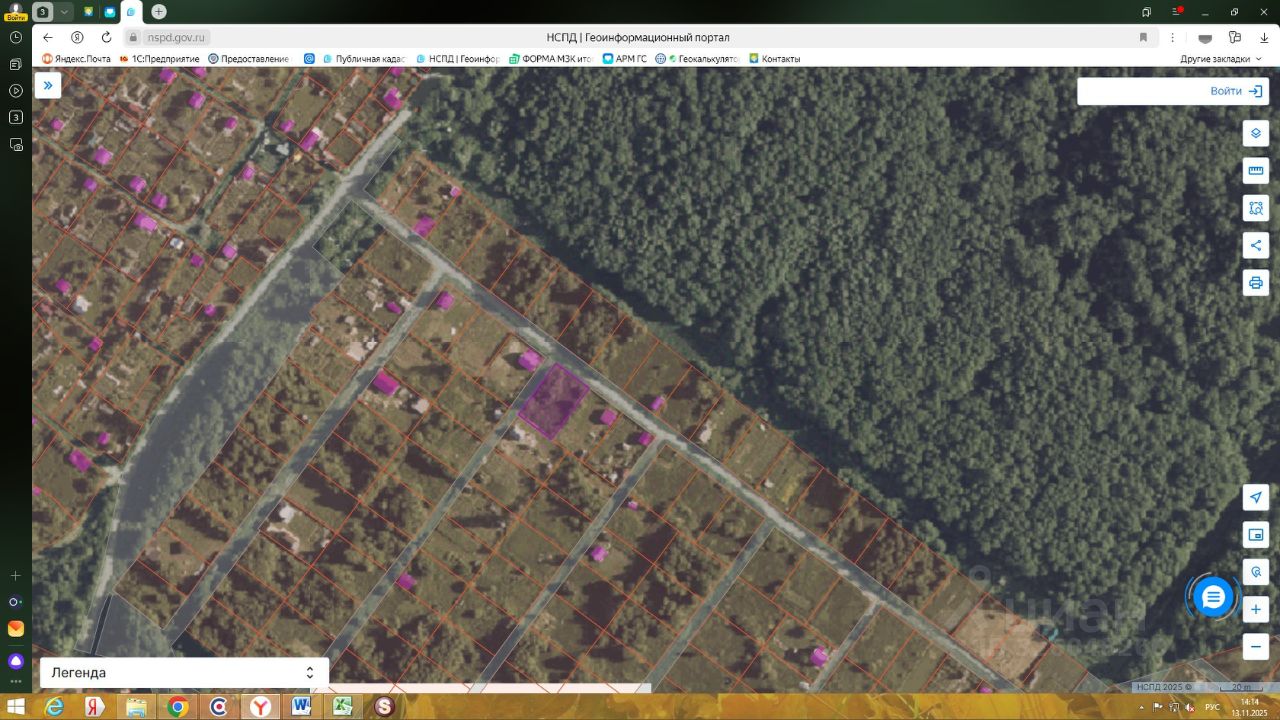Expand the left sidebar panel with double-chevron
This screenshot has height=720, width=1280.
tap(47, 85)
